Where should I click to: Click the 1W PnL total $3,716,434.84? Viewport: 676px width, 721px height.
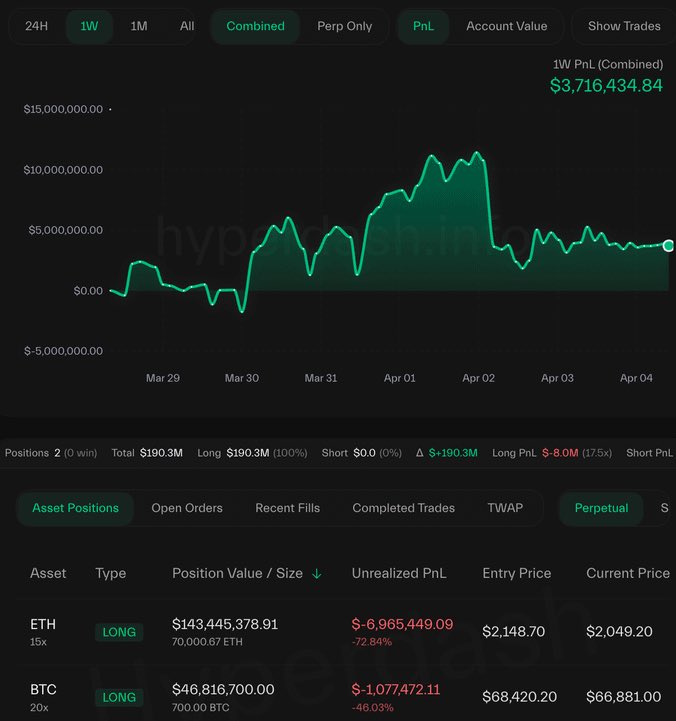(606, 86)
